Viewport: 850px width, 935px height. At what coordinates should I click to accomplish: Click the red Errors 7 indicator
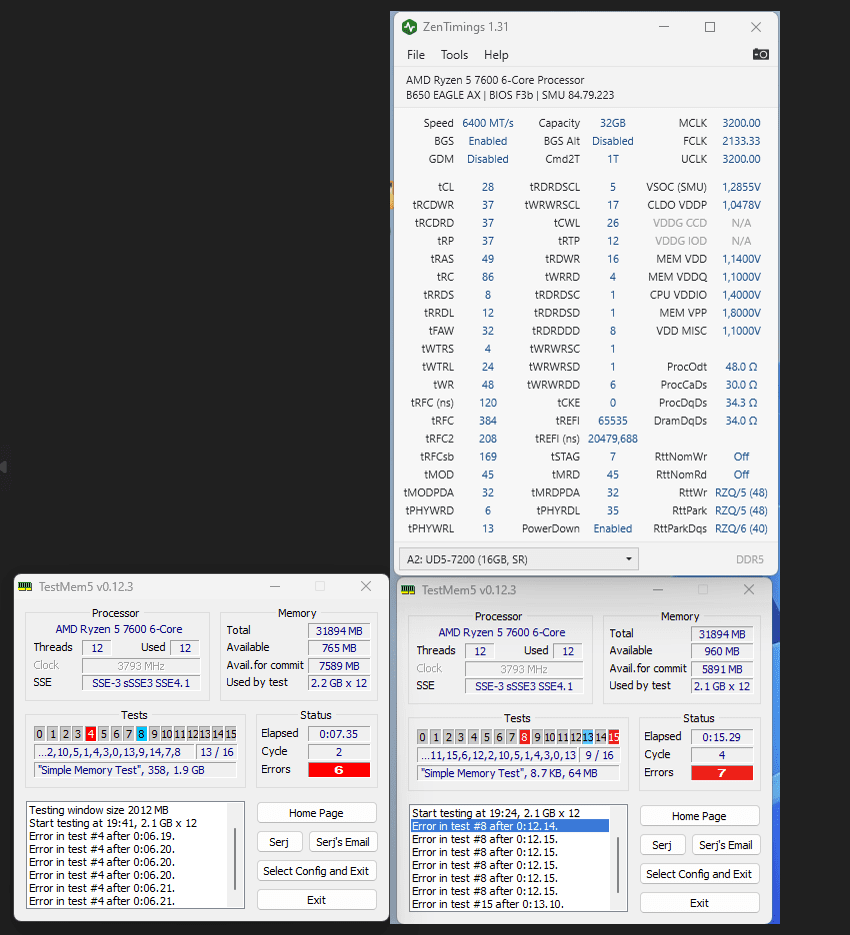(x=722, y=773)
